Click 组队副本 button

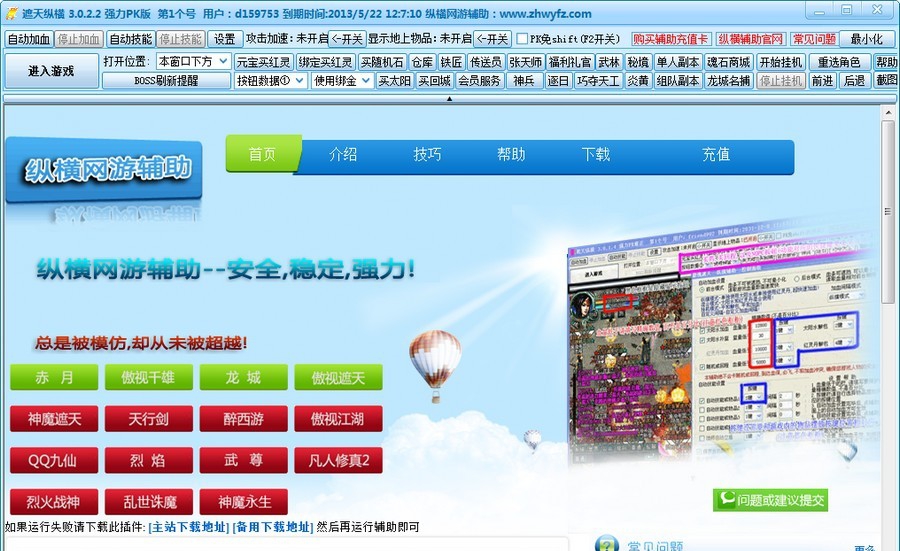(x=678, y=80)
